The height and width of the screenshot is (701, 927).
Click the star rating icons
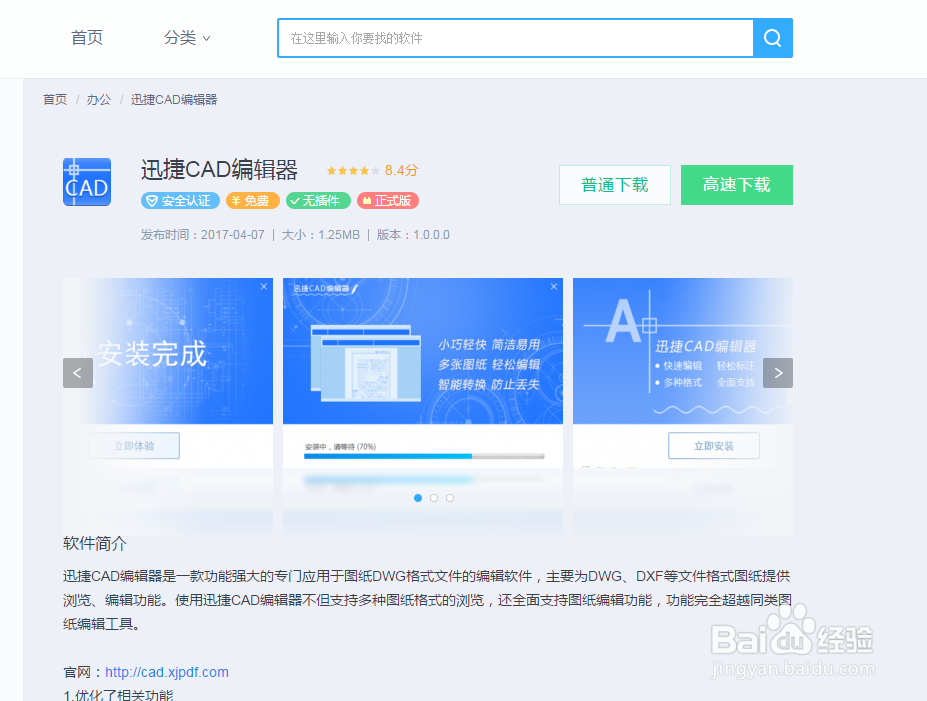[x=353, y=171]
